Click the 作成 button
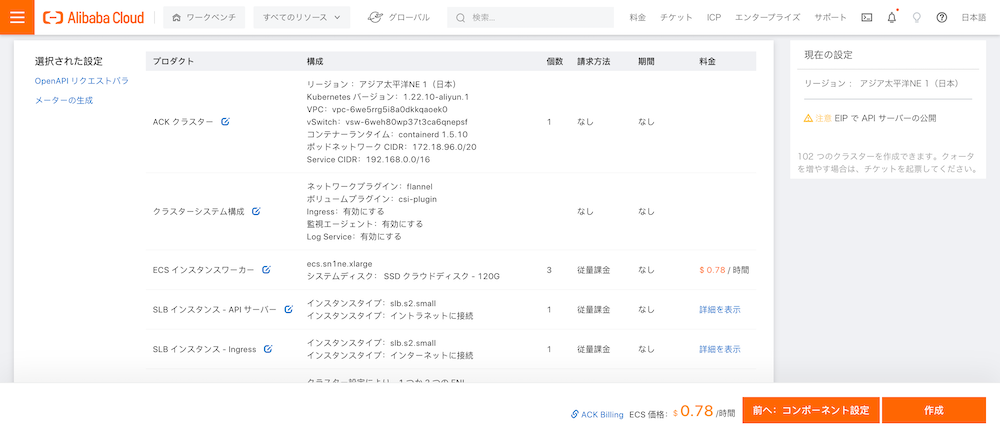1000x438 pixels. [934, 411]
